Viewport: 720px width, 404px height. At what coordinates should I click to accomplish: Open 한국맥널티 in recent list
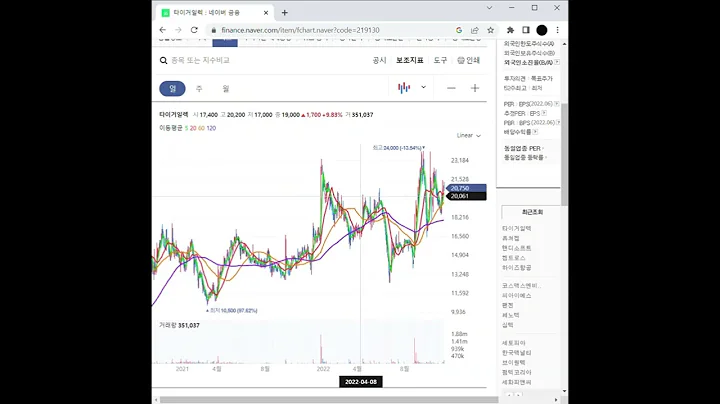coord(517,353)
